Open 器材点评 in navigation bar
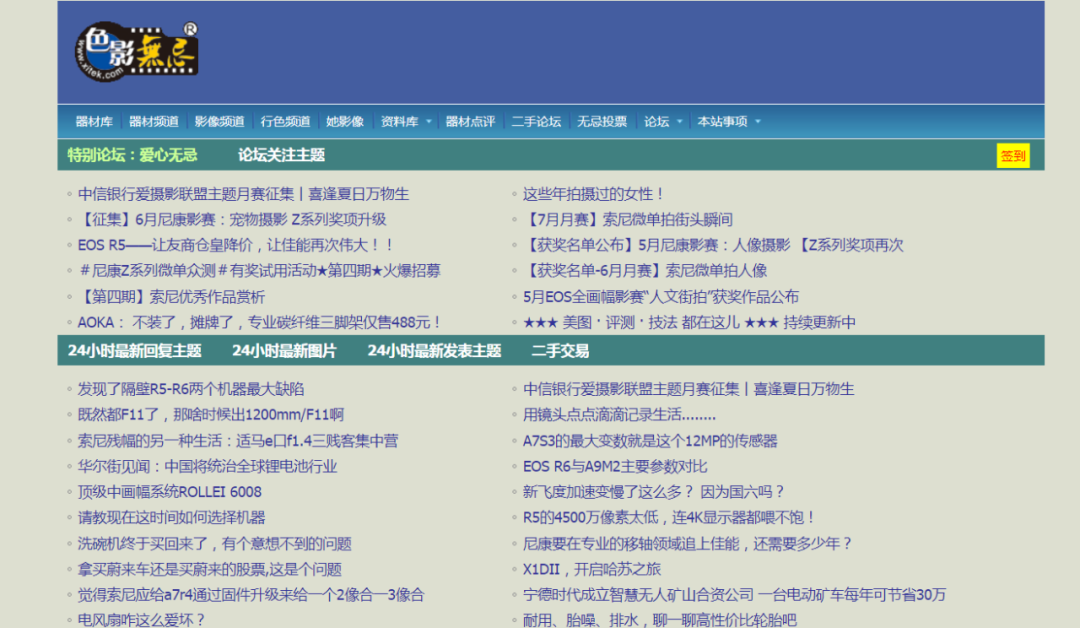The height and width of the screenshot is (628, 1080). click(x=470, y=122)
